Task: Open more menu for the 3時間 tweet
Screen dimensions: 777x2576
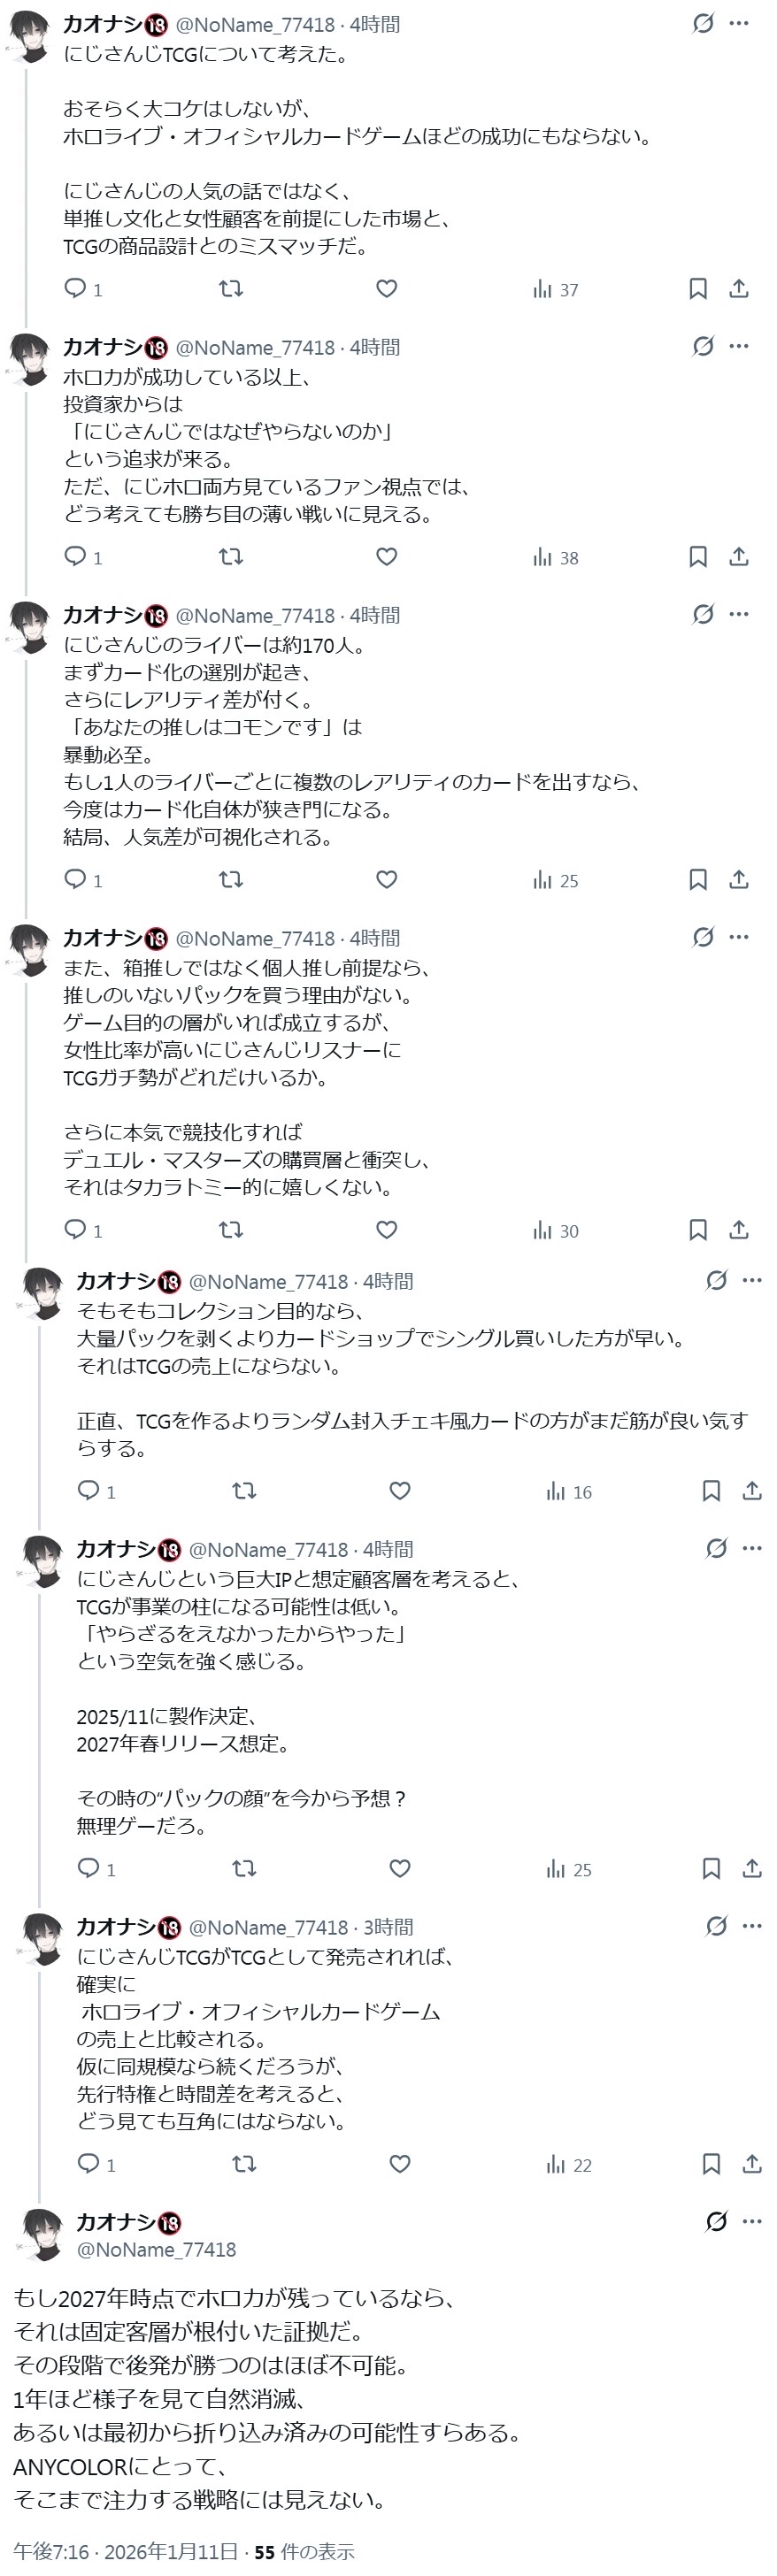Action: [x=752, y=1926]
